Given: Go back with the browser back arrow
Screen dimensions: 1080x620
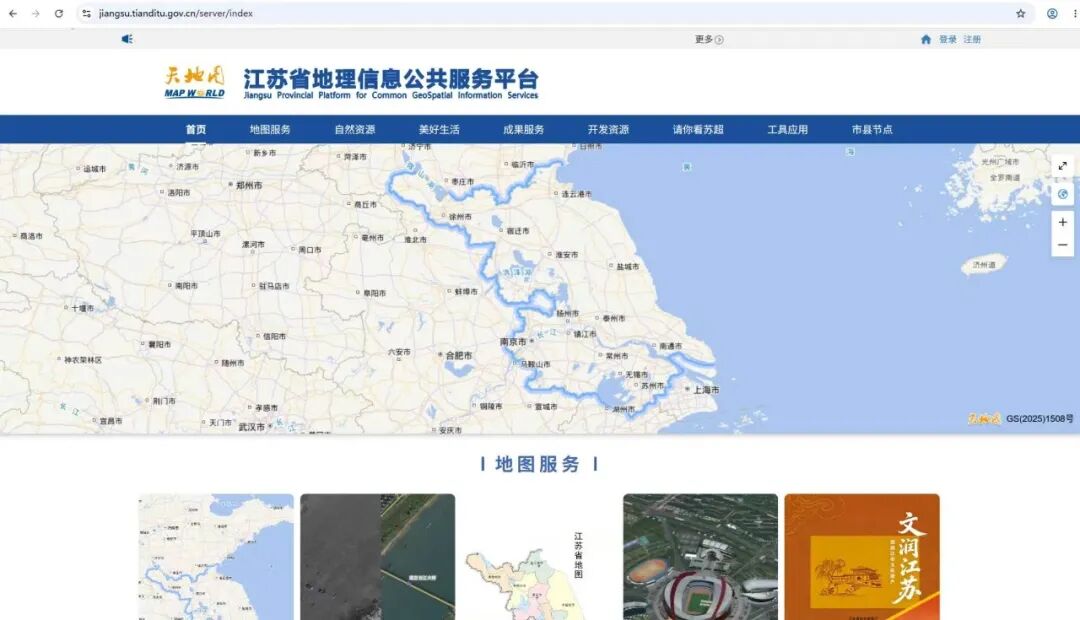Looking at the screenshot, I should coord(13,13).
